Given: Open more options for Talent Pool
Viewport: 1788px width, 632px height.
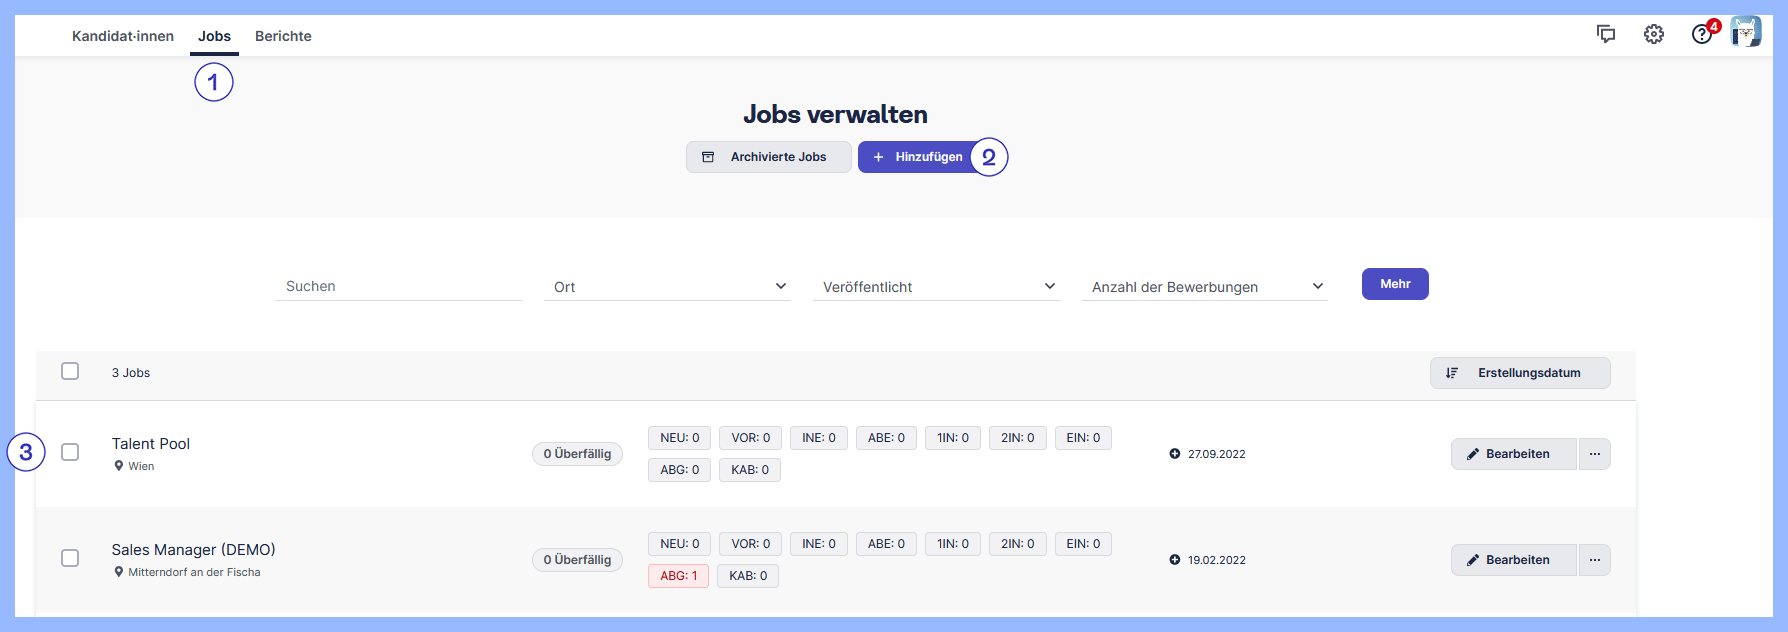Looking at the screenshot, I should (x=1595, y=454).
